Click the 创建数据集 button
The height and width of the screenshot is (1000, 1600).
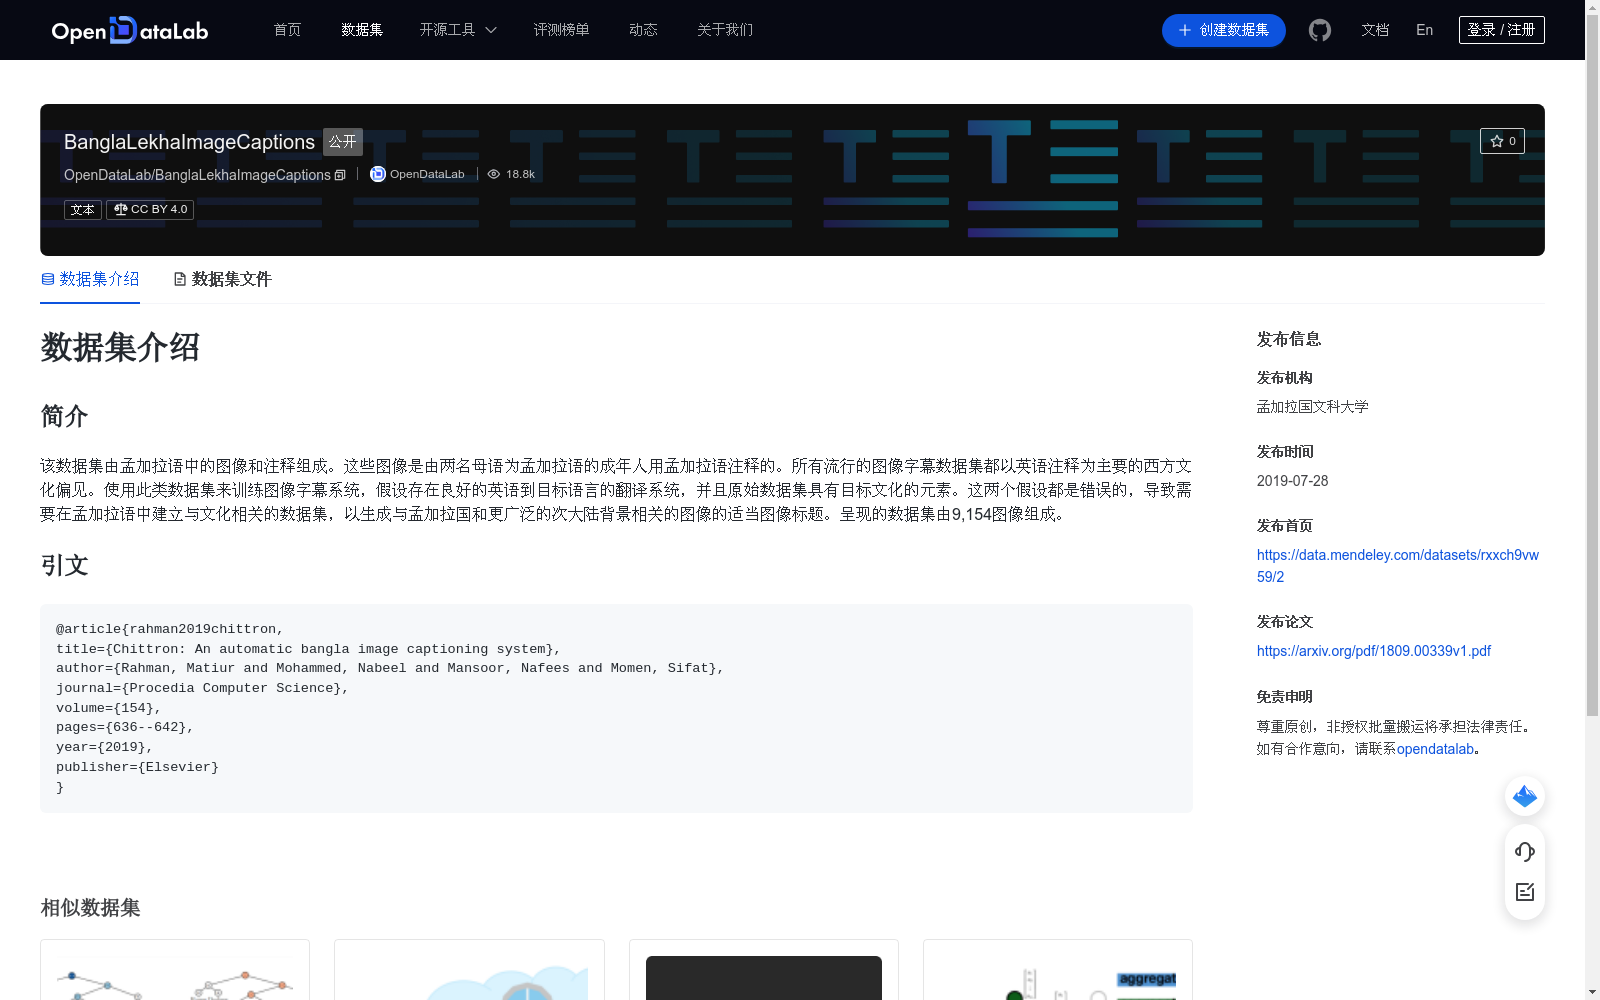point(1223,30)
